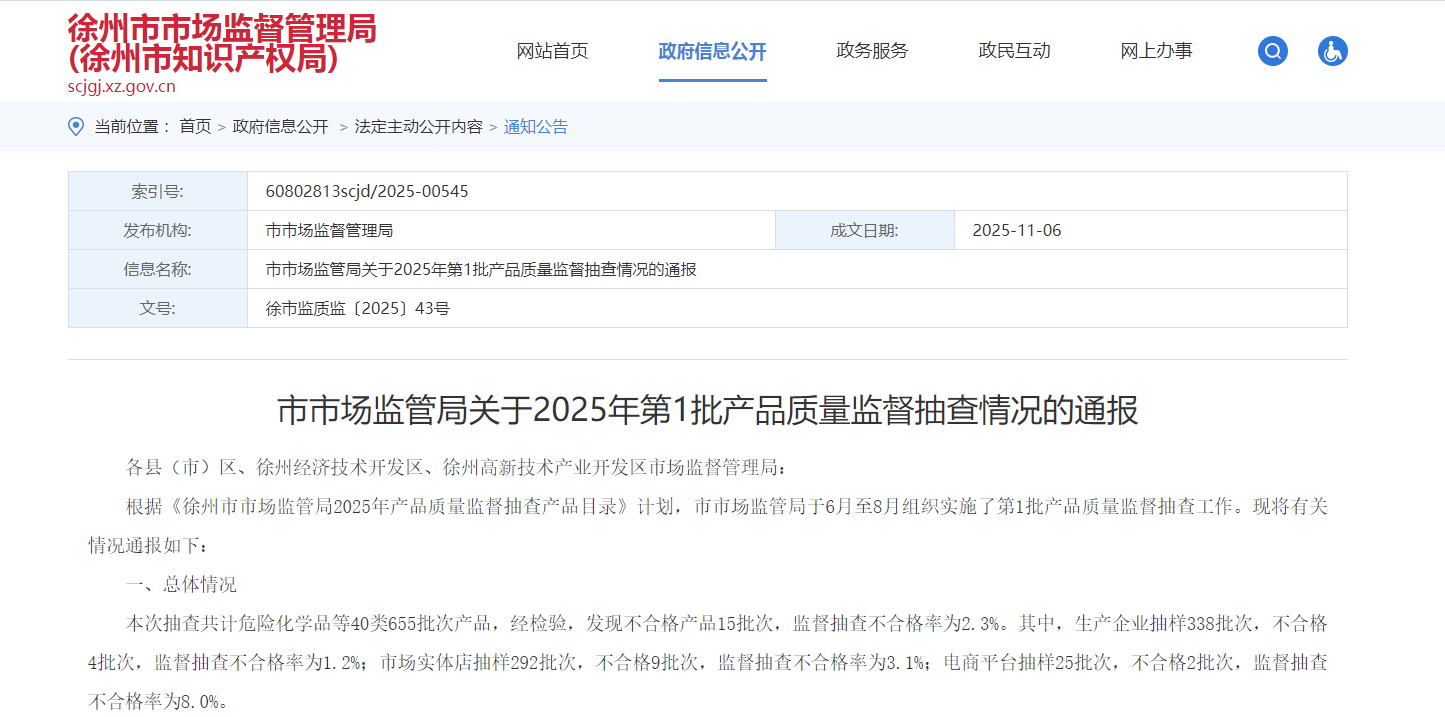Click the 成文日期 value 2025-11-06
This screenshot has width=1445, height=717.
tap(1017, 230)
